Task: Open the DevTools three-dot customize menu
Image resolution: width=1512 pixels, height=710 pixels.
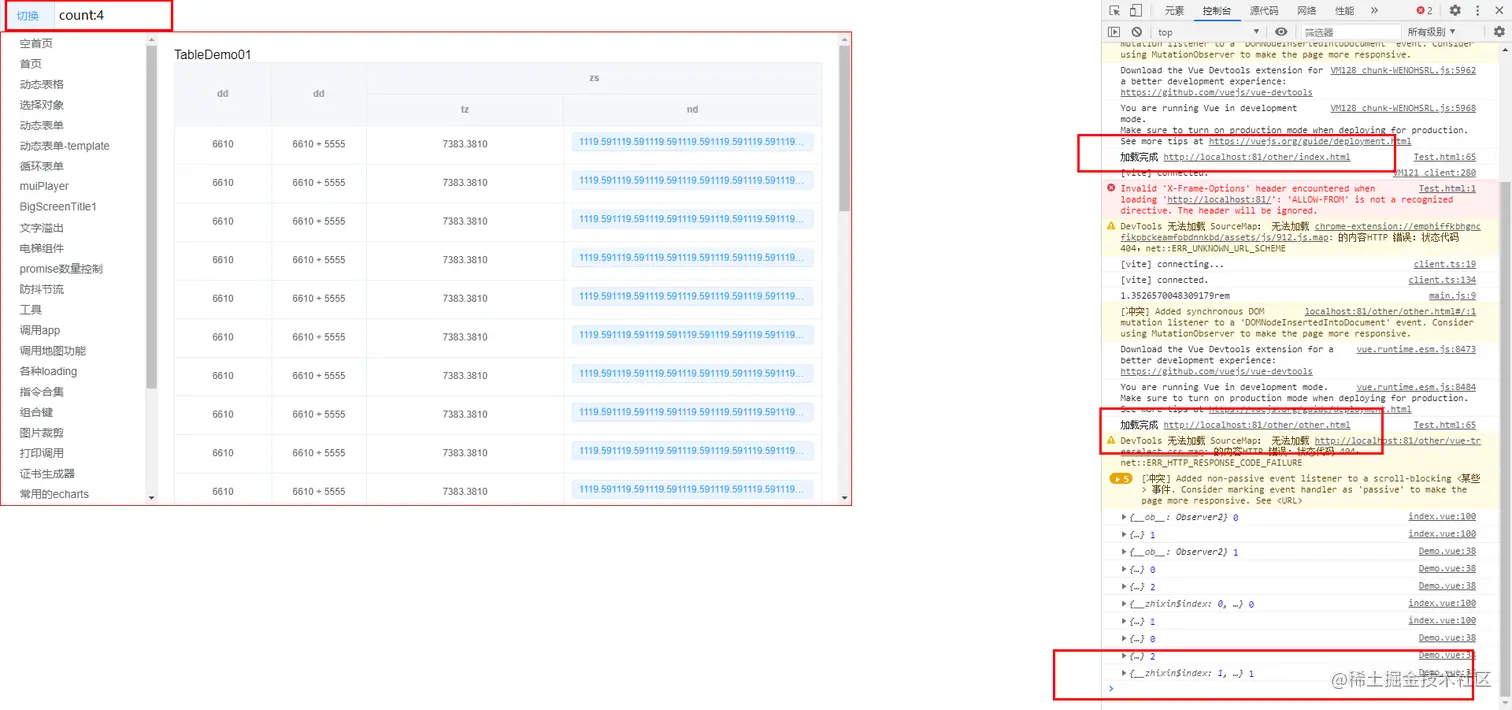Action: point(1477,10)
